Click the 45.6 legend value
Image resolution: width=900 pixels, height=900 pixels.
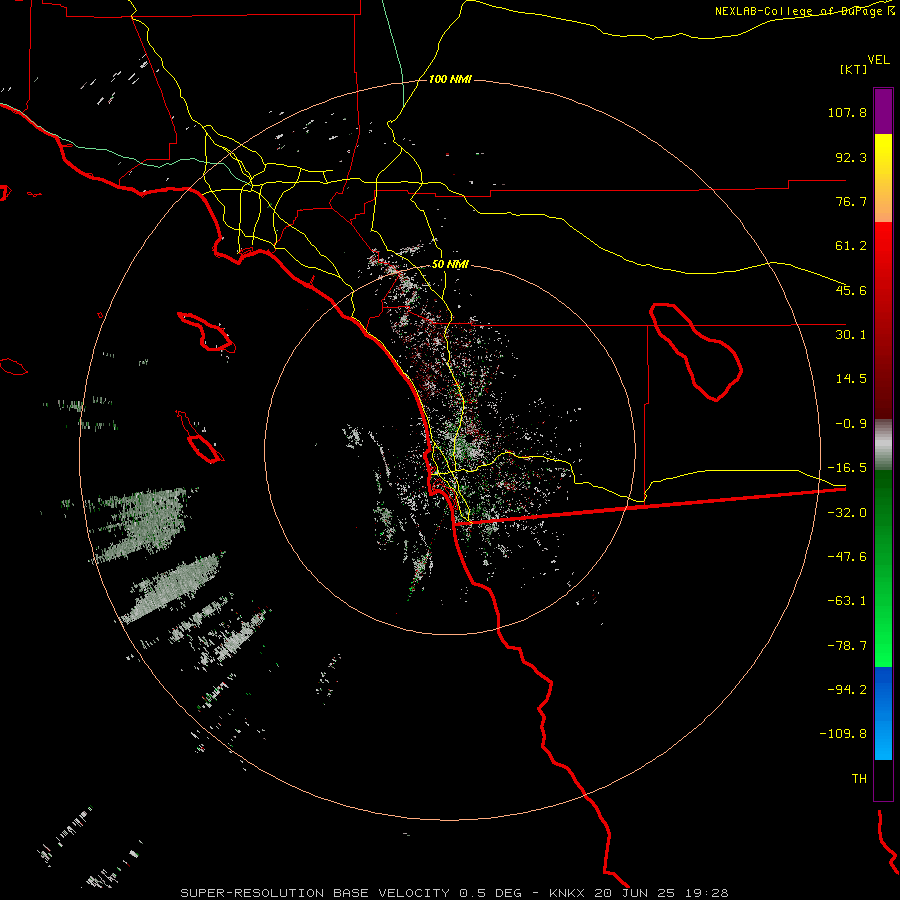[x=851, y=290]
